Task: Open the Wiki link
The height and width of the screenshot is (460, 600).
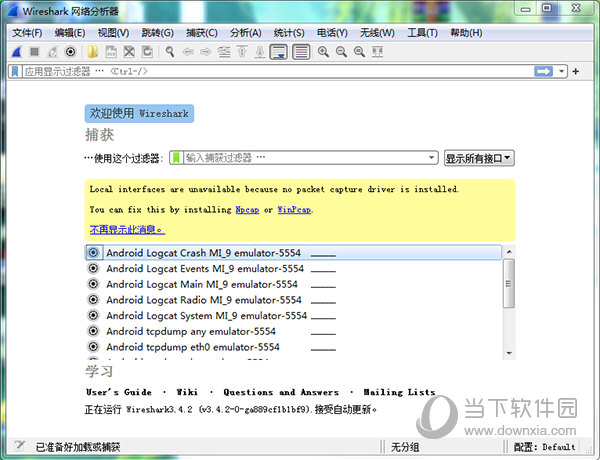Action: (x=187, y=392)
